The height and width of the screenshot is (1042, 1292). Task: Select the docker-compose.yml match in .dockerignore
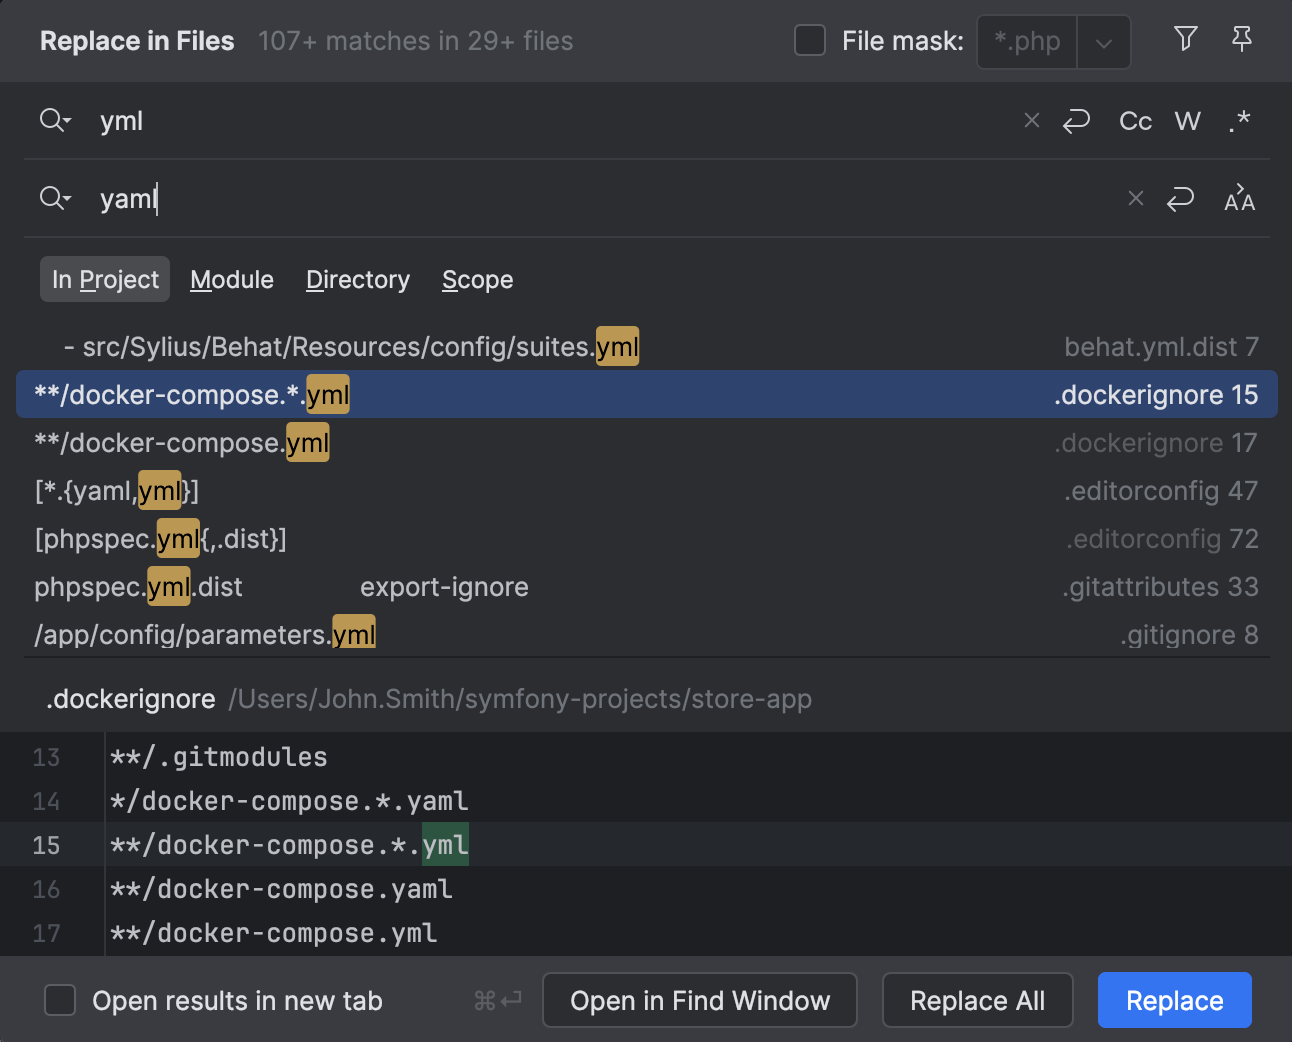pos(180,442)
